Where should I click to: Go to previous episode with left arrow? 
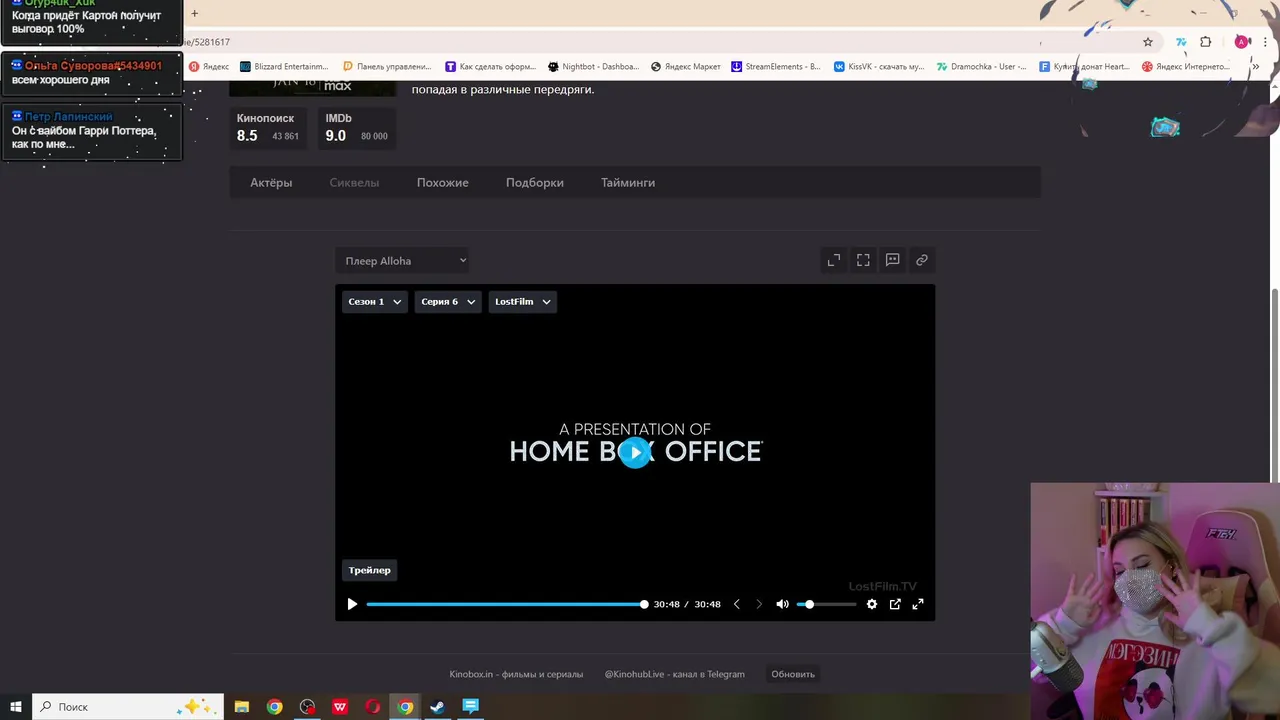(737, 604)
